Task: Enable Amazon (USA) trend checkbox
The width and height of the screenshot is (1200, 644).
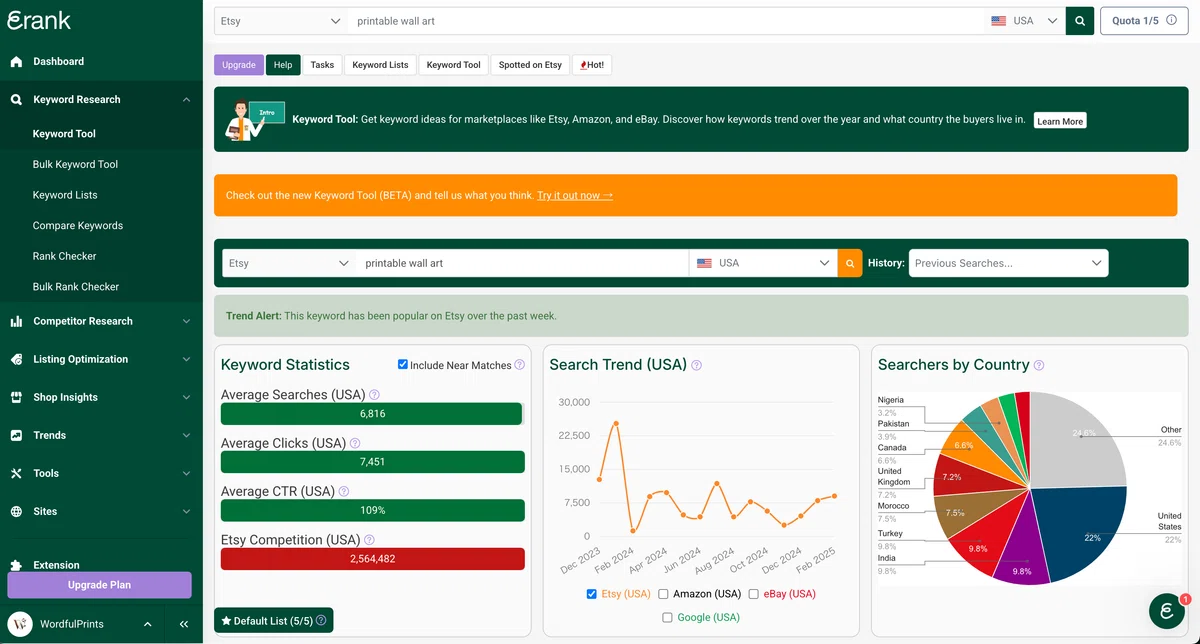Action: click(x=664, y=594)
